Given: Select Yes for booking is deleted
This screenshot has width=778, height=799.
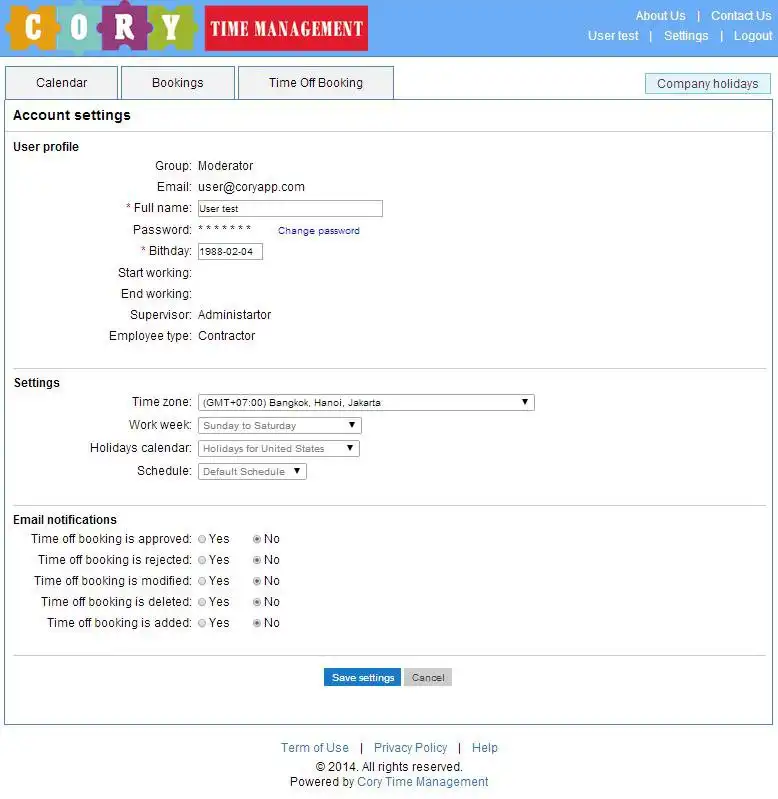Looking at the screenshot, I should pyautogui.click(x=202, y=602).
